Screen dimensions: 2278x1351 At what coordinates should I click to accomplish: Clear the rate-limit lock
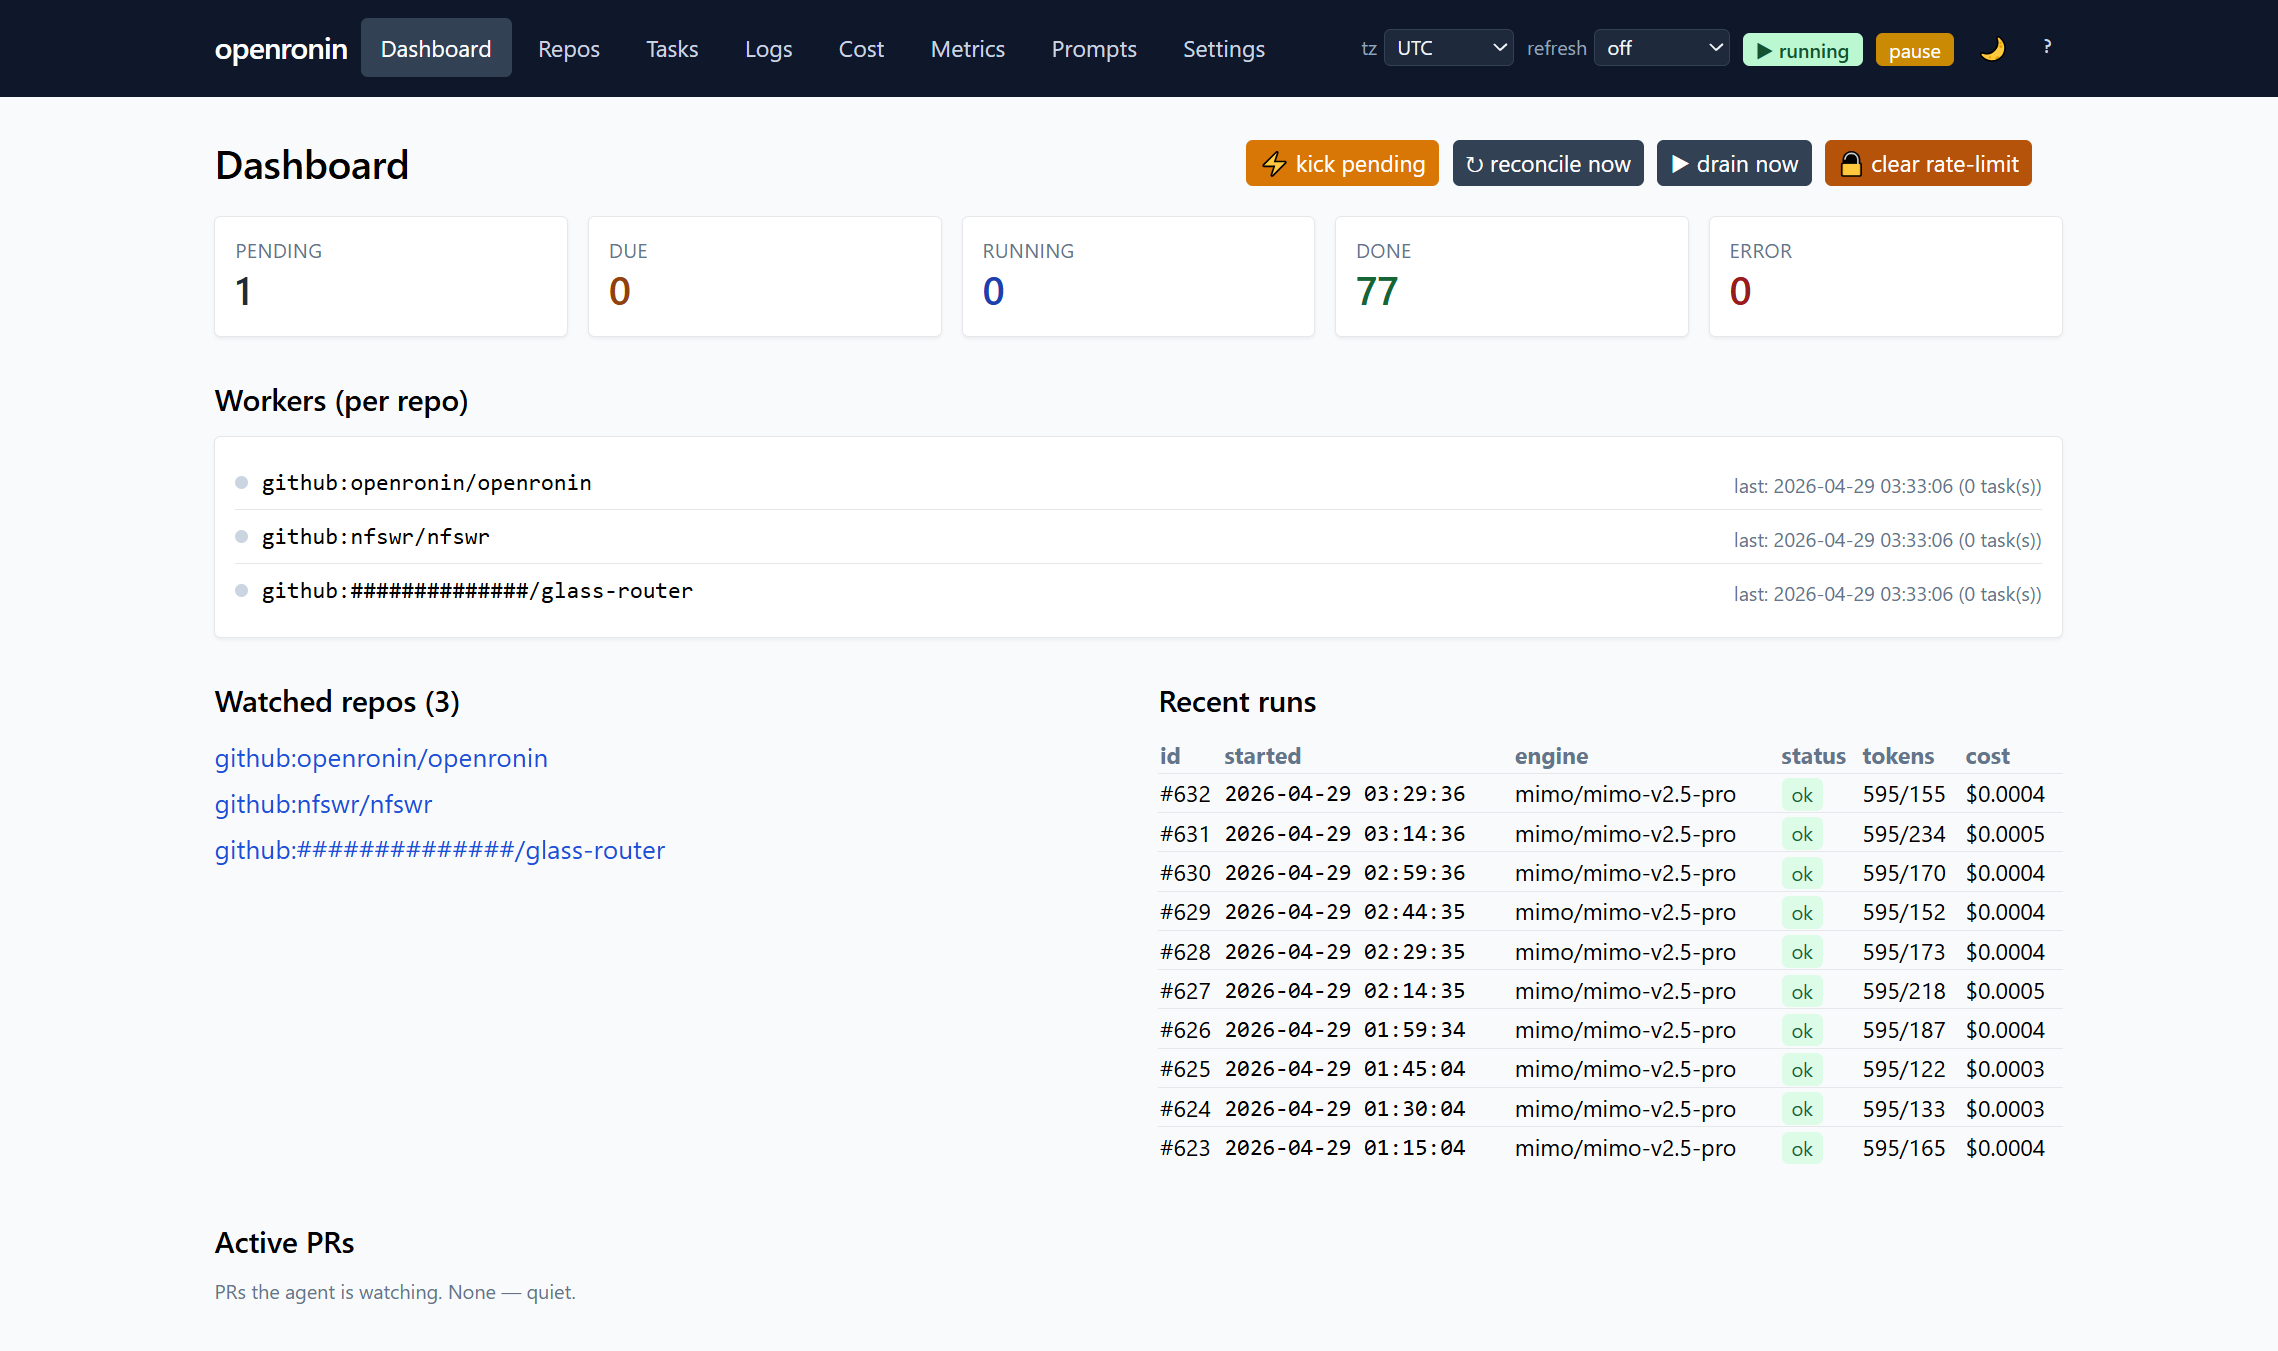1928,163
